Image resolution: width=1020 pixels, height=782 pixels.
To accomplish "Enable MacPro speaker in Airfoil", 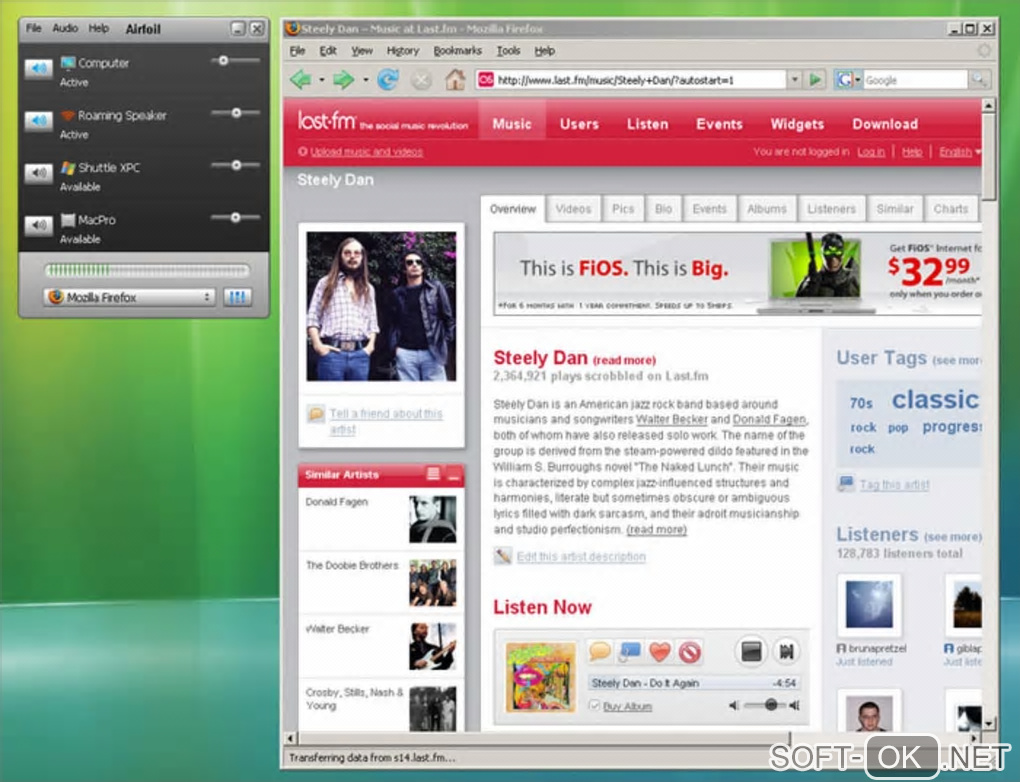I will click(38, 225).
